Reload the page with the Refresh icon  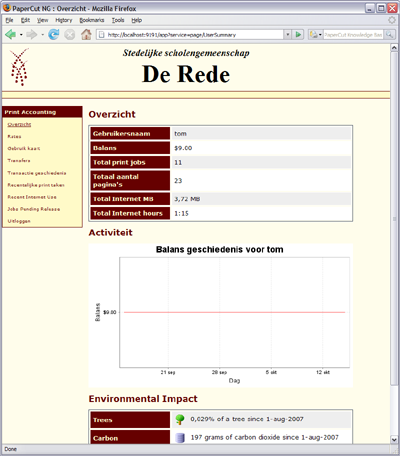53,34
